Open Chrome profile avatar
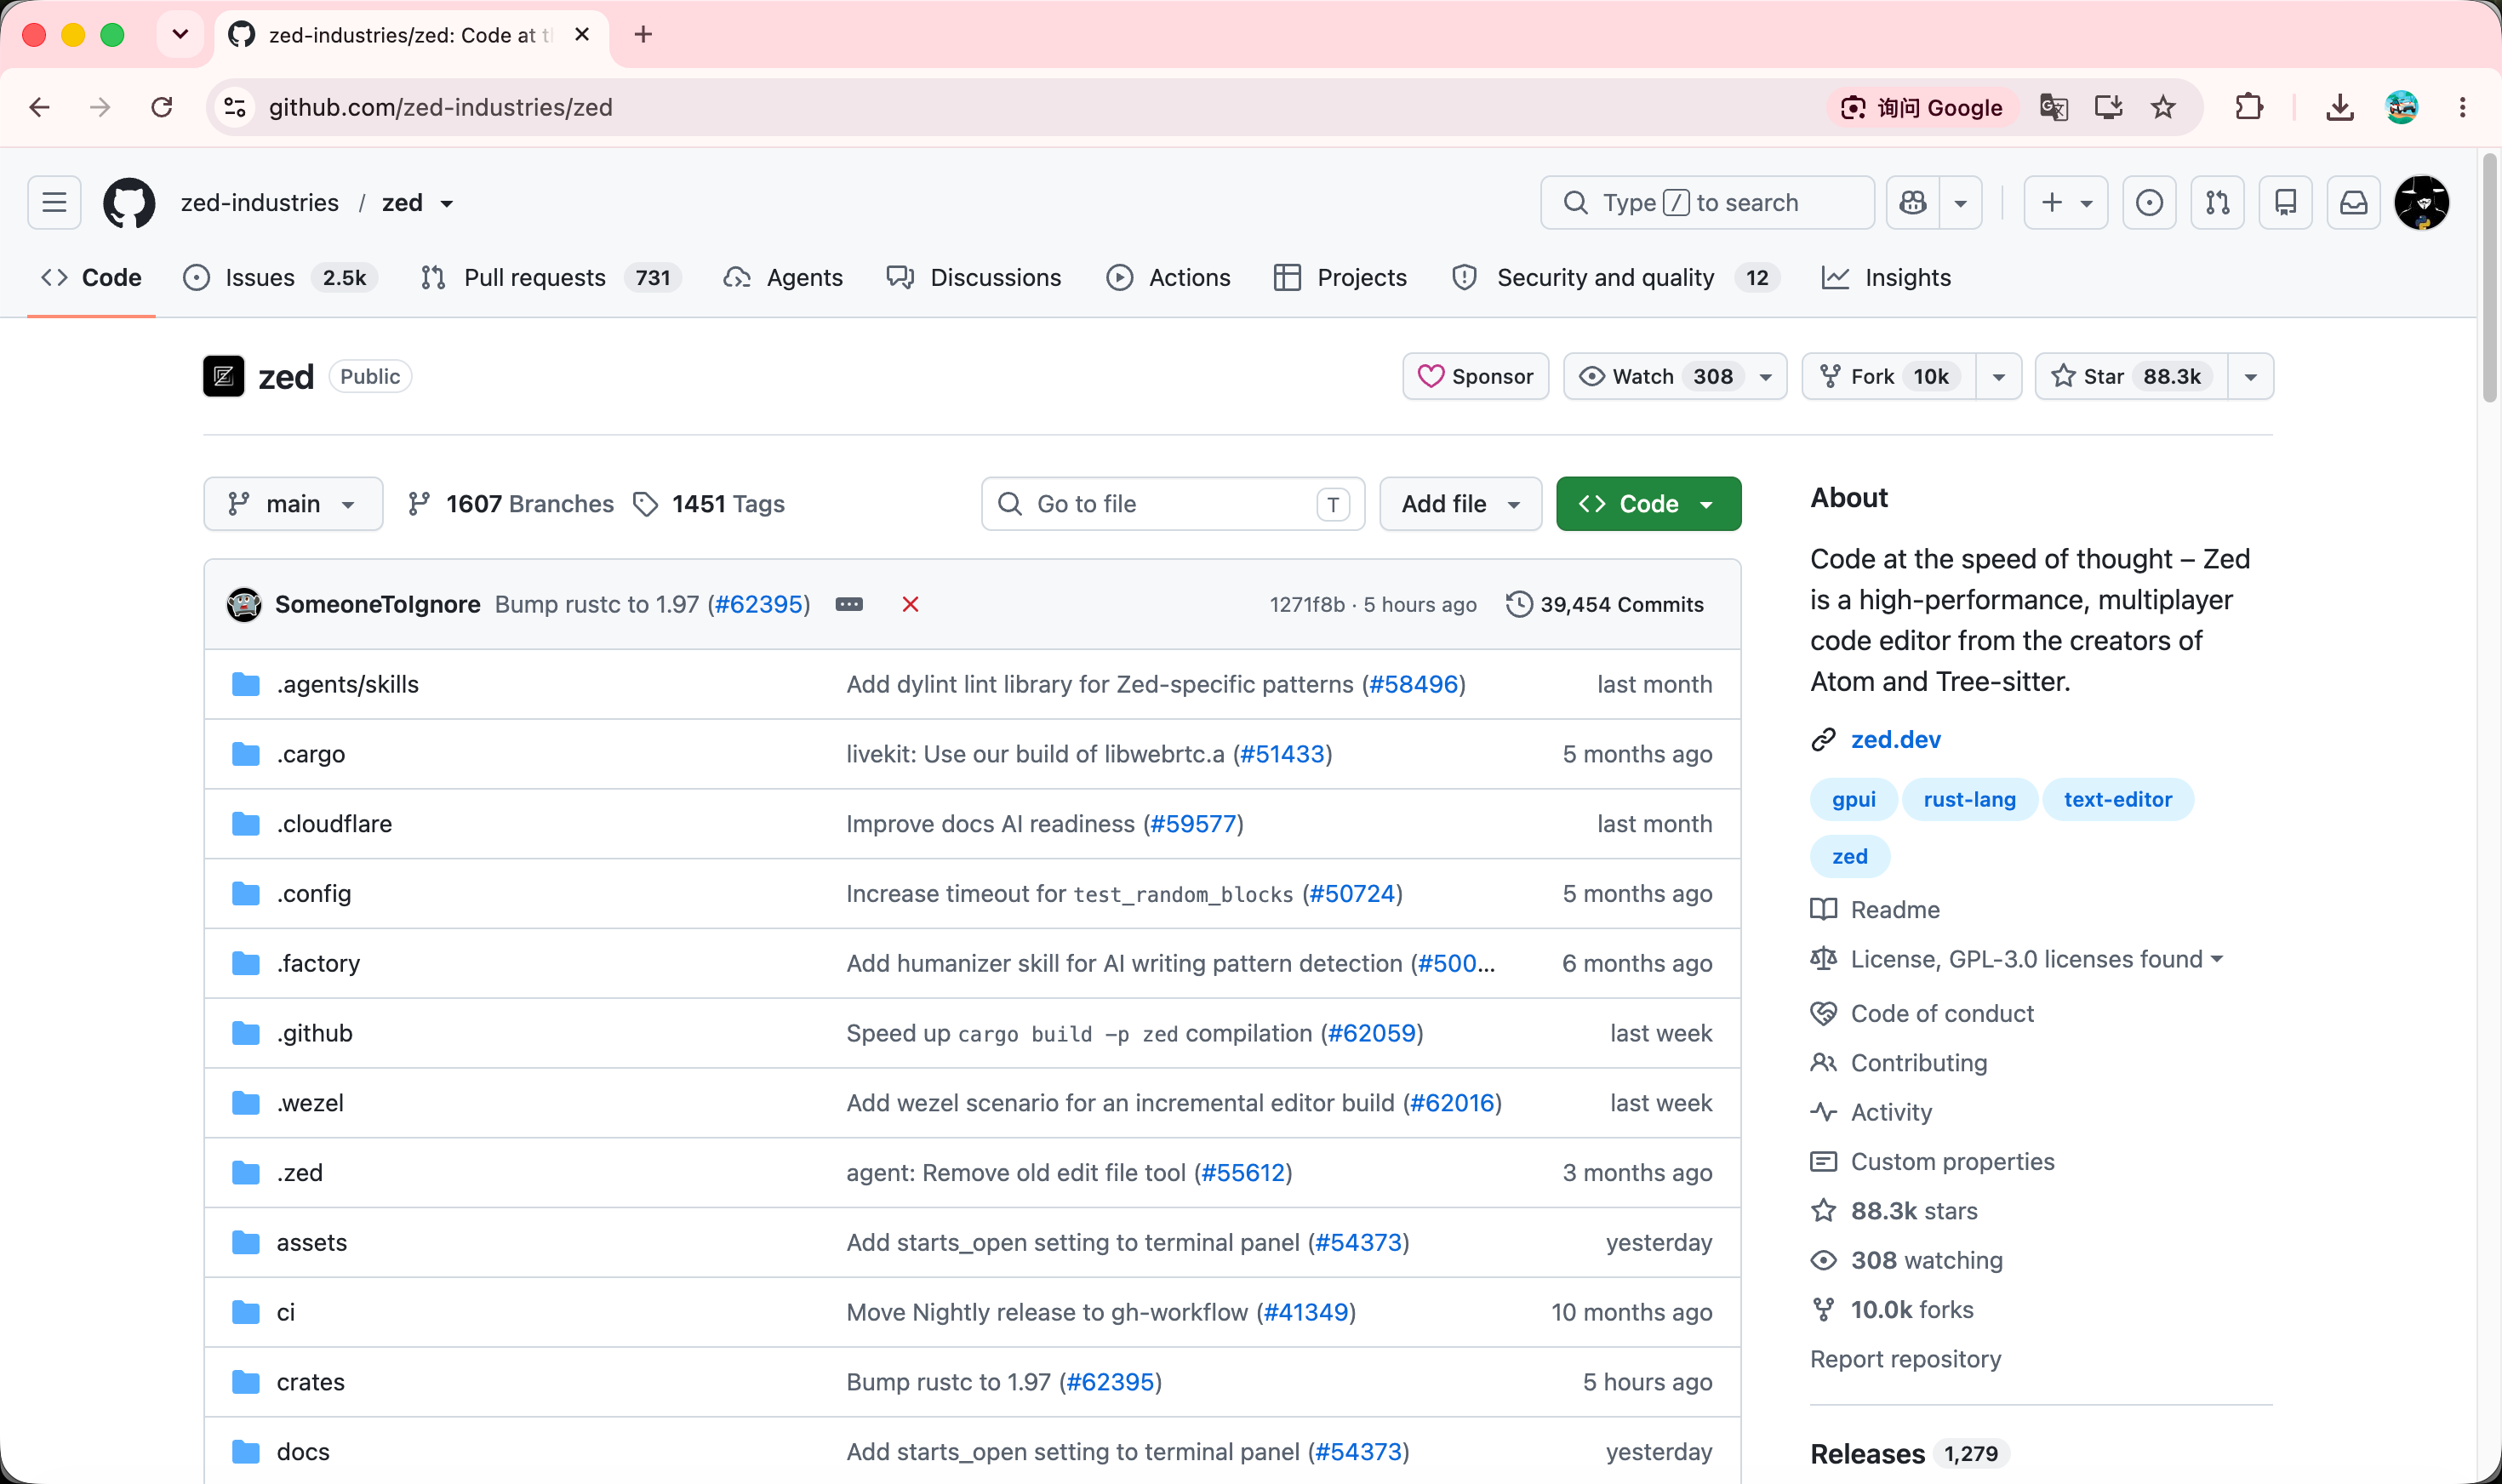 [2401, 107]
